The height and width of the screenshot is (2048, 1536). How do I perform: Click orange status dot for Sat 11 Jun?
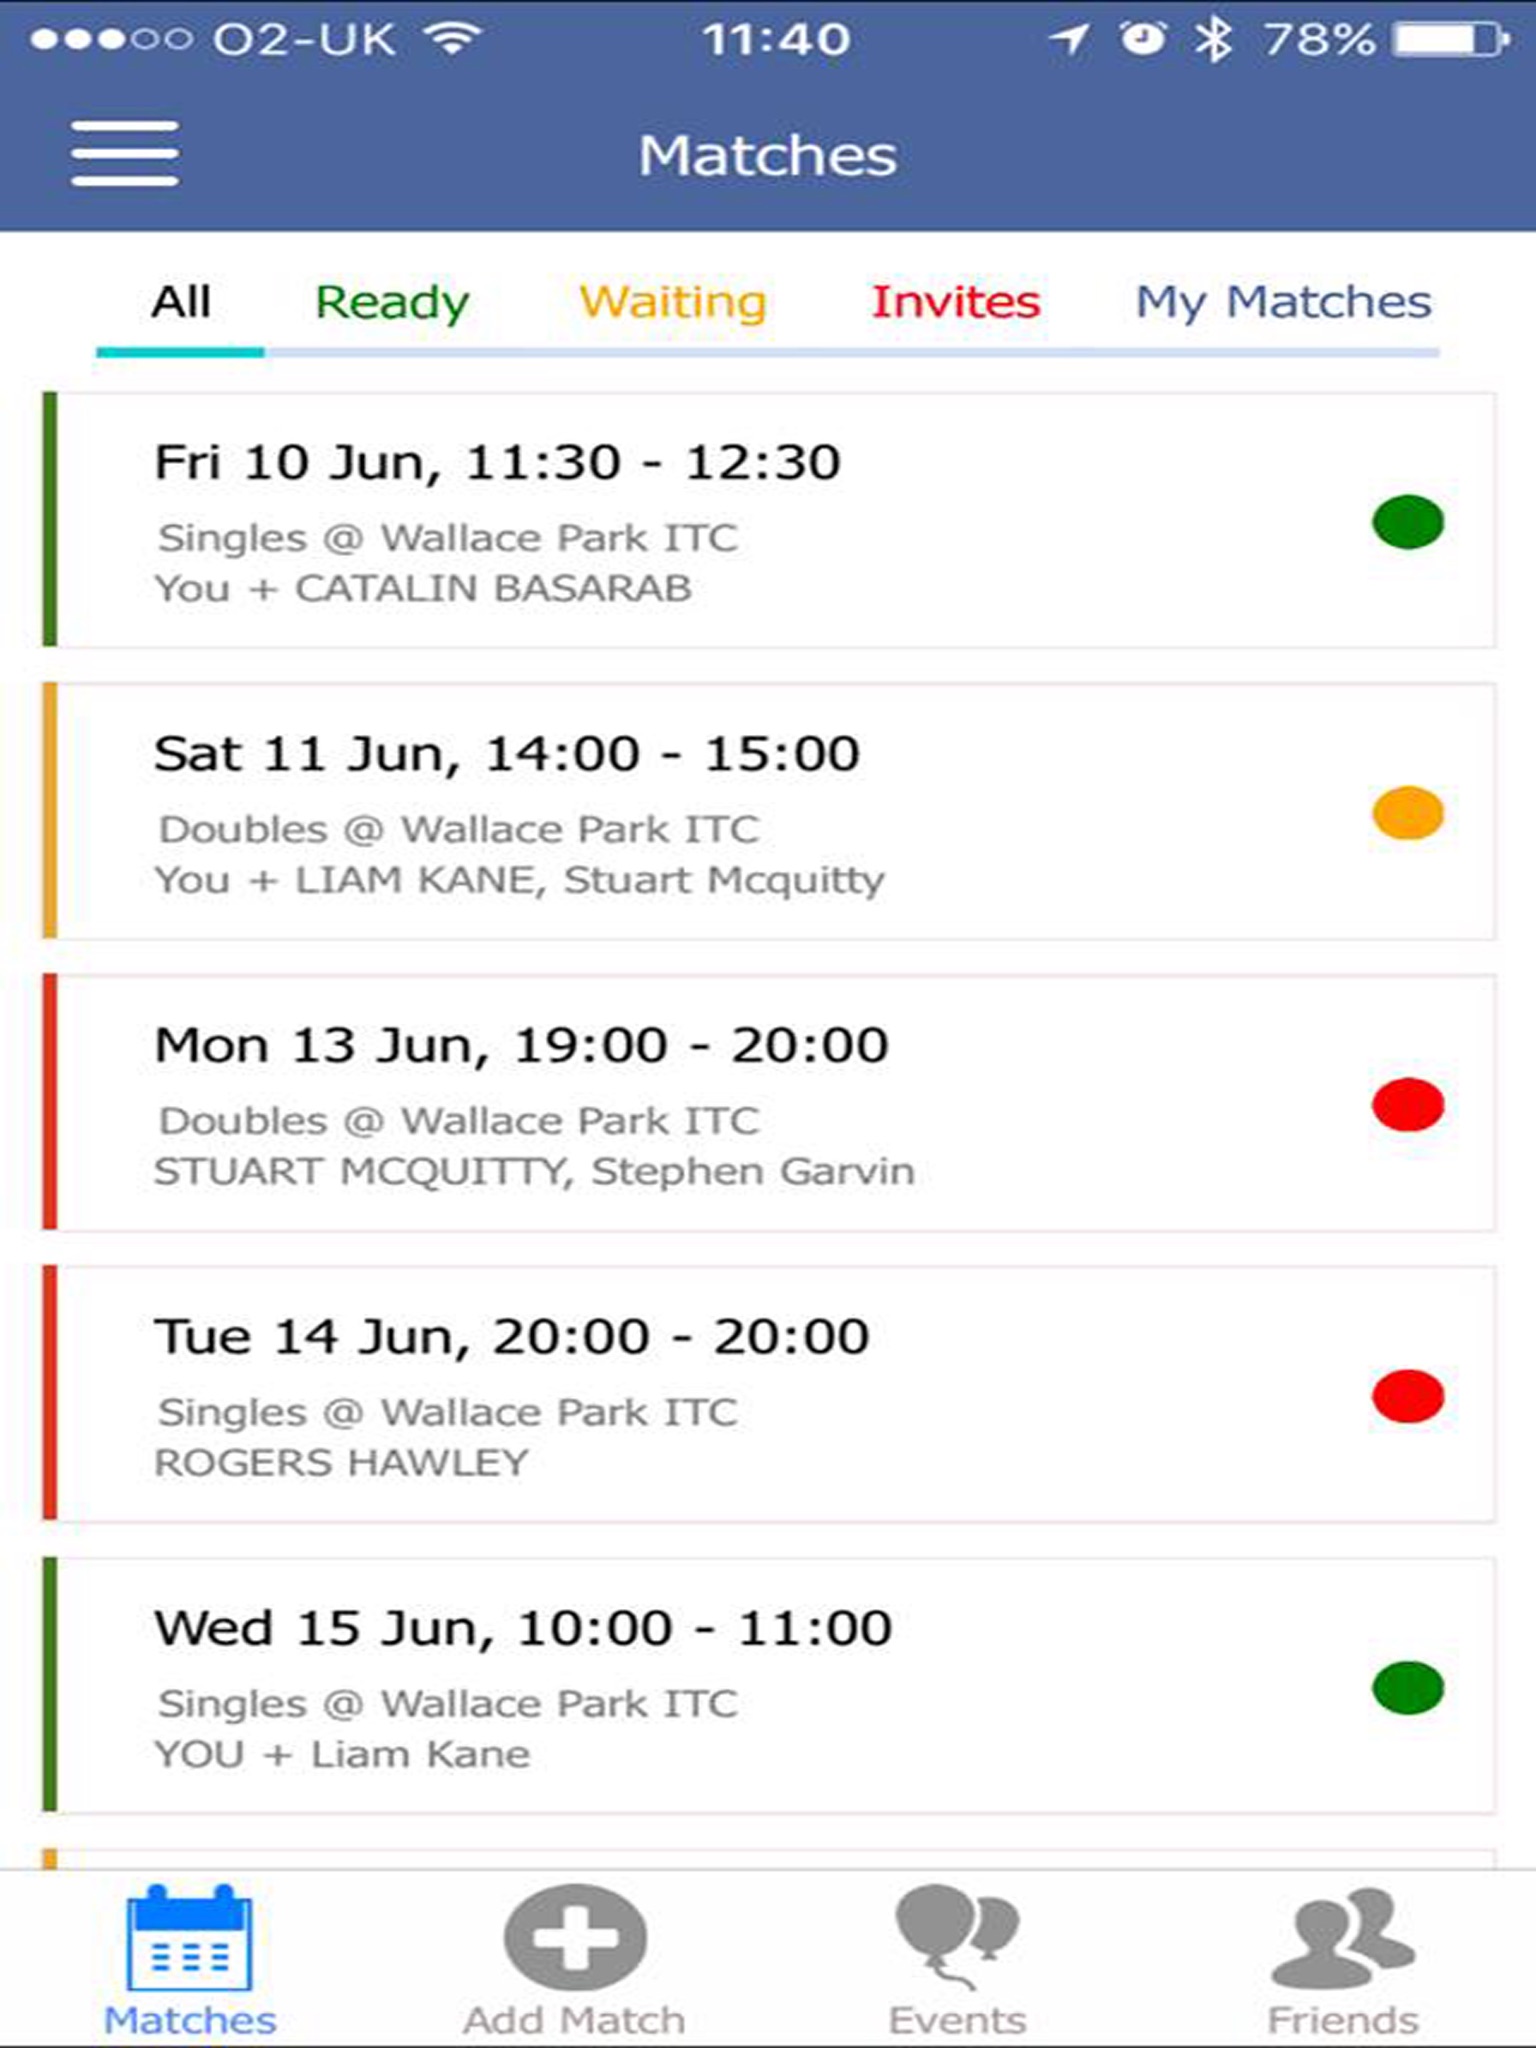tap(1407, 813)
